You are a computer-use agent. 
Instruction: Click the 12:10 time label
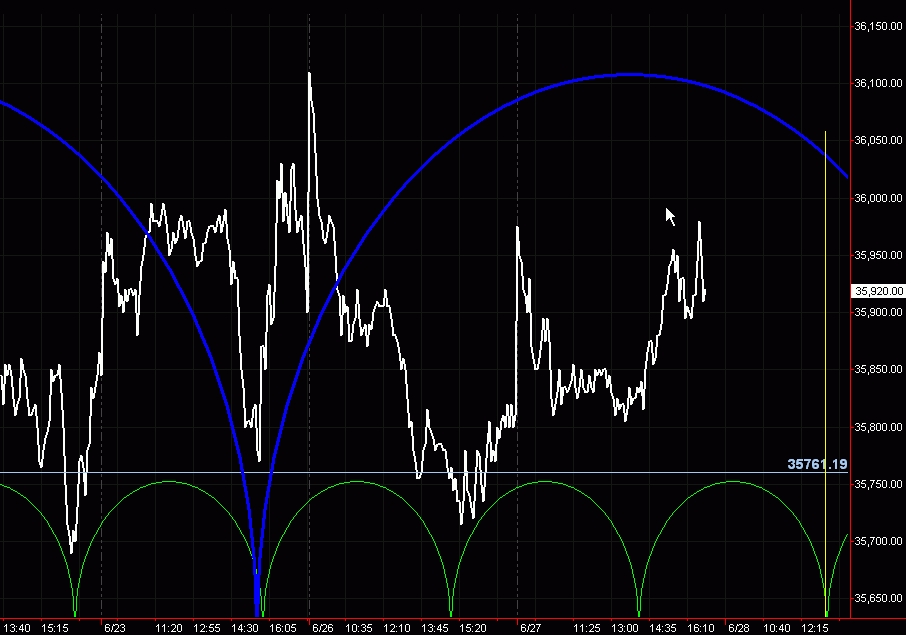[x=397, y=628]
